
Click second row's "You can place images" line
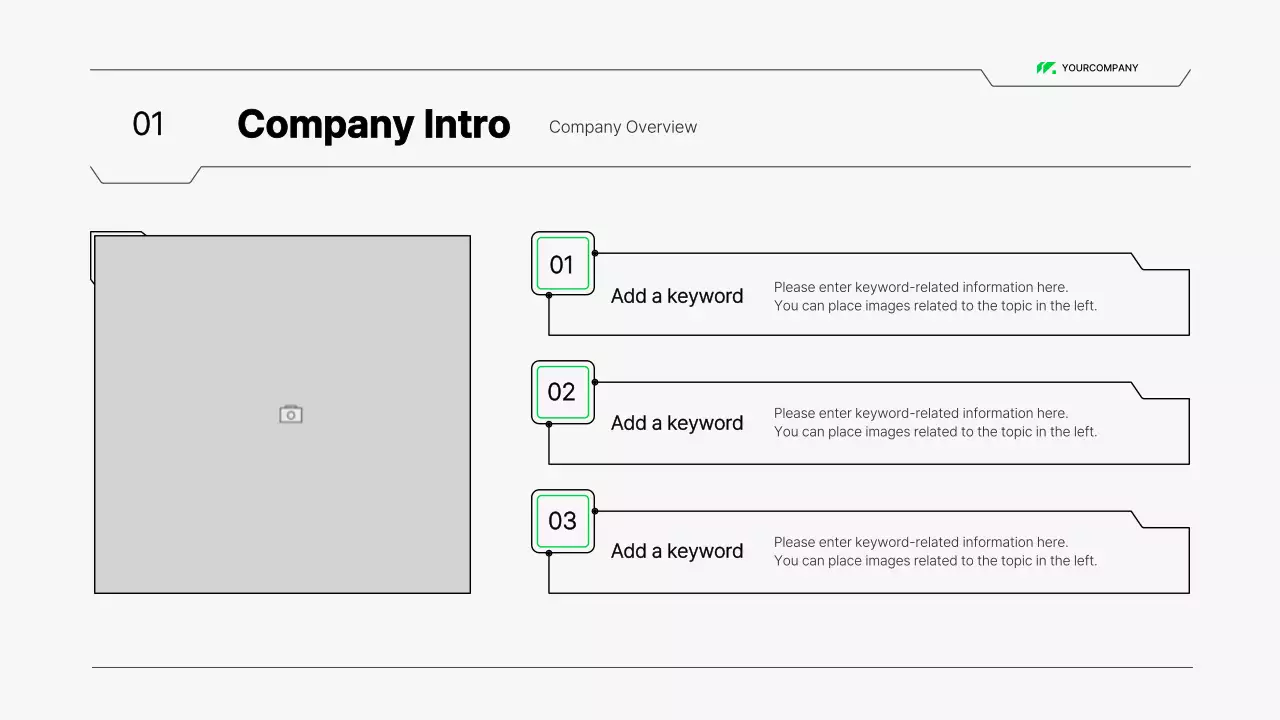click(x=935, y=432)
